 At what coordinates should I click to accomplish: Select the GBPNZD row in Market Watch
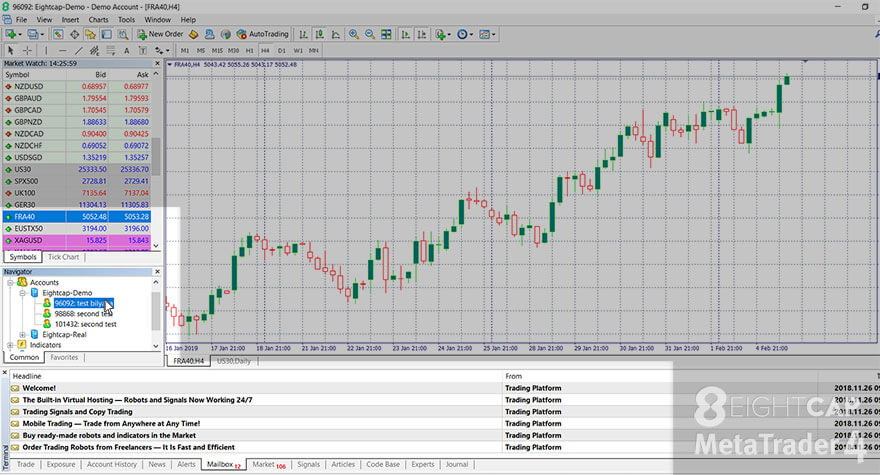(77, 122)
